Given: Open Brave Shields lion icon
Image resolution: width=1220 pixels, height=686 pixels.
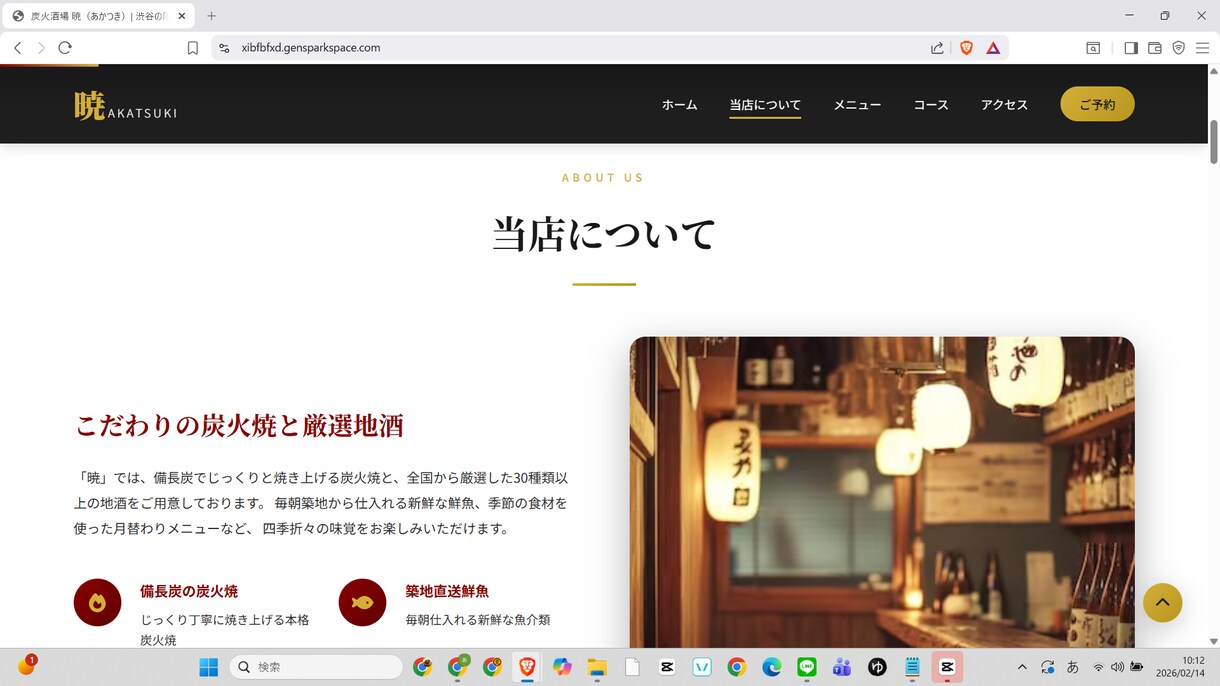Looking at the screenshot, I should (966, 47).
